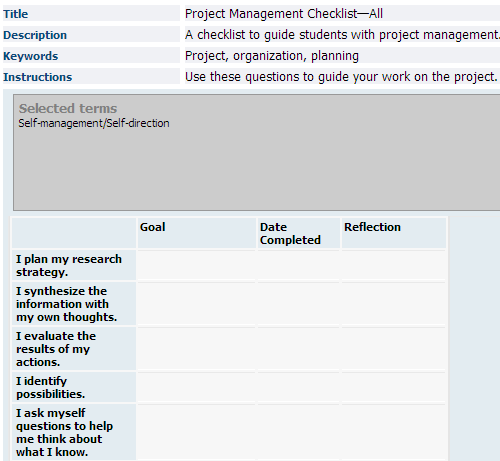The width and height of the screenshot is (500, 461).
Task: Click Reflection cell for research strategy row
Action: coord(394,265)
